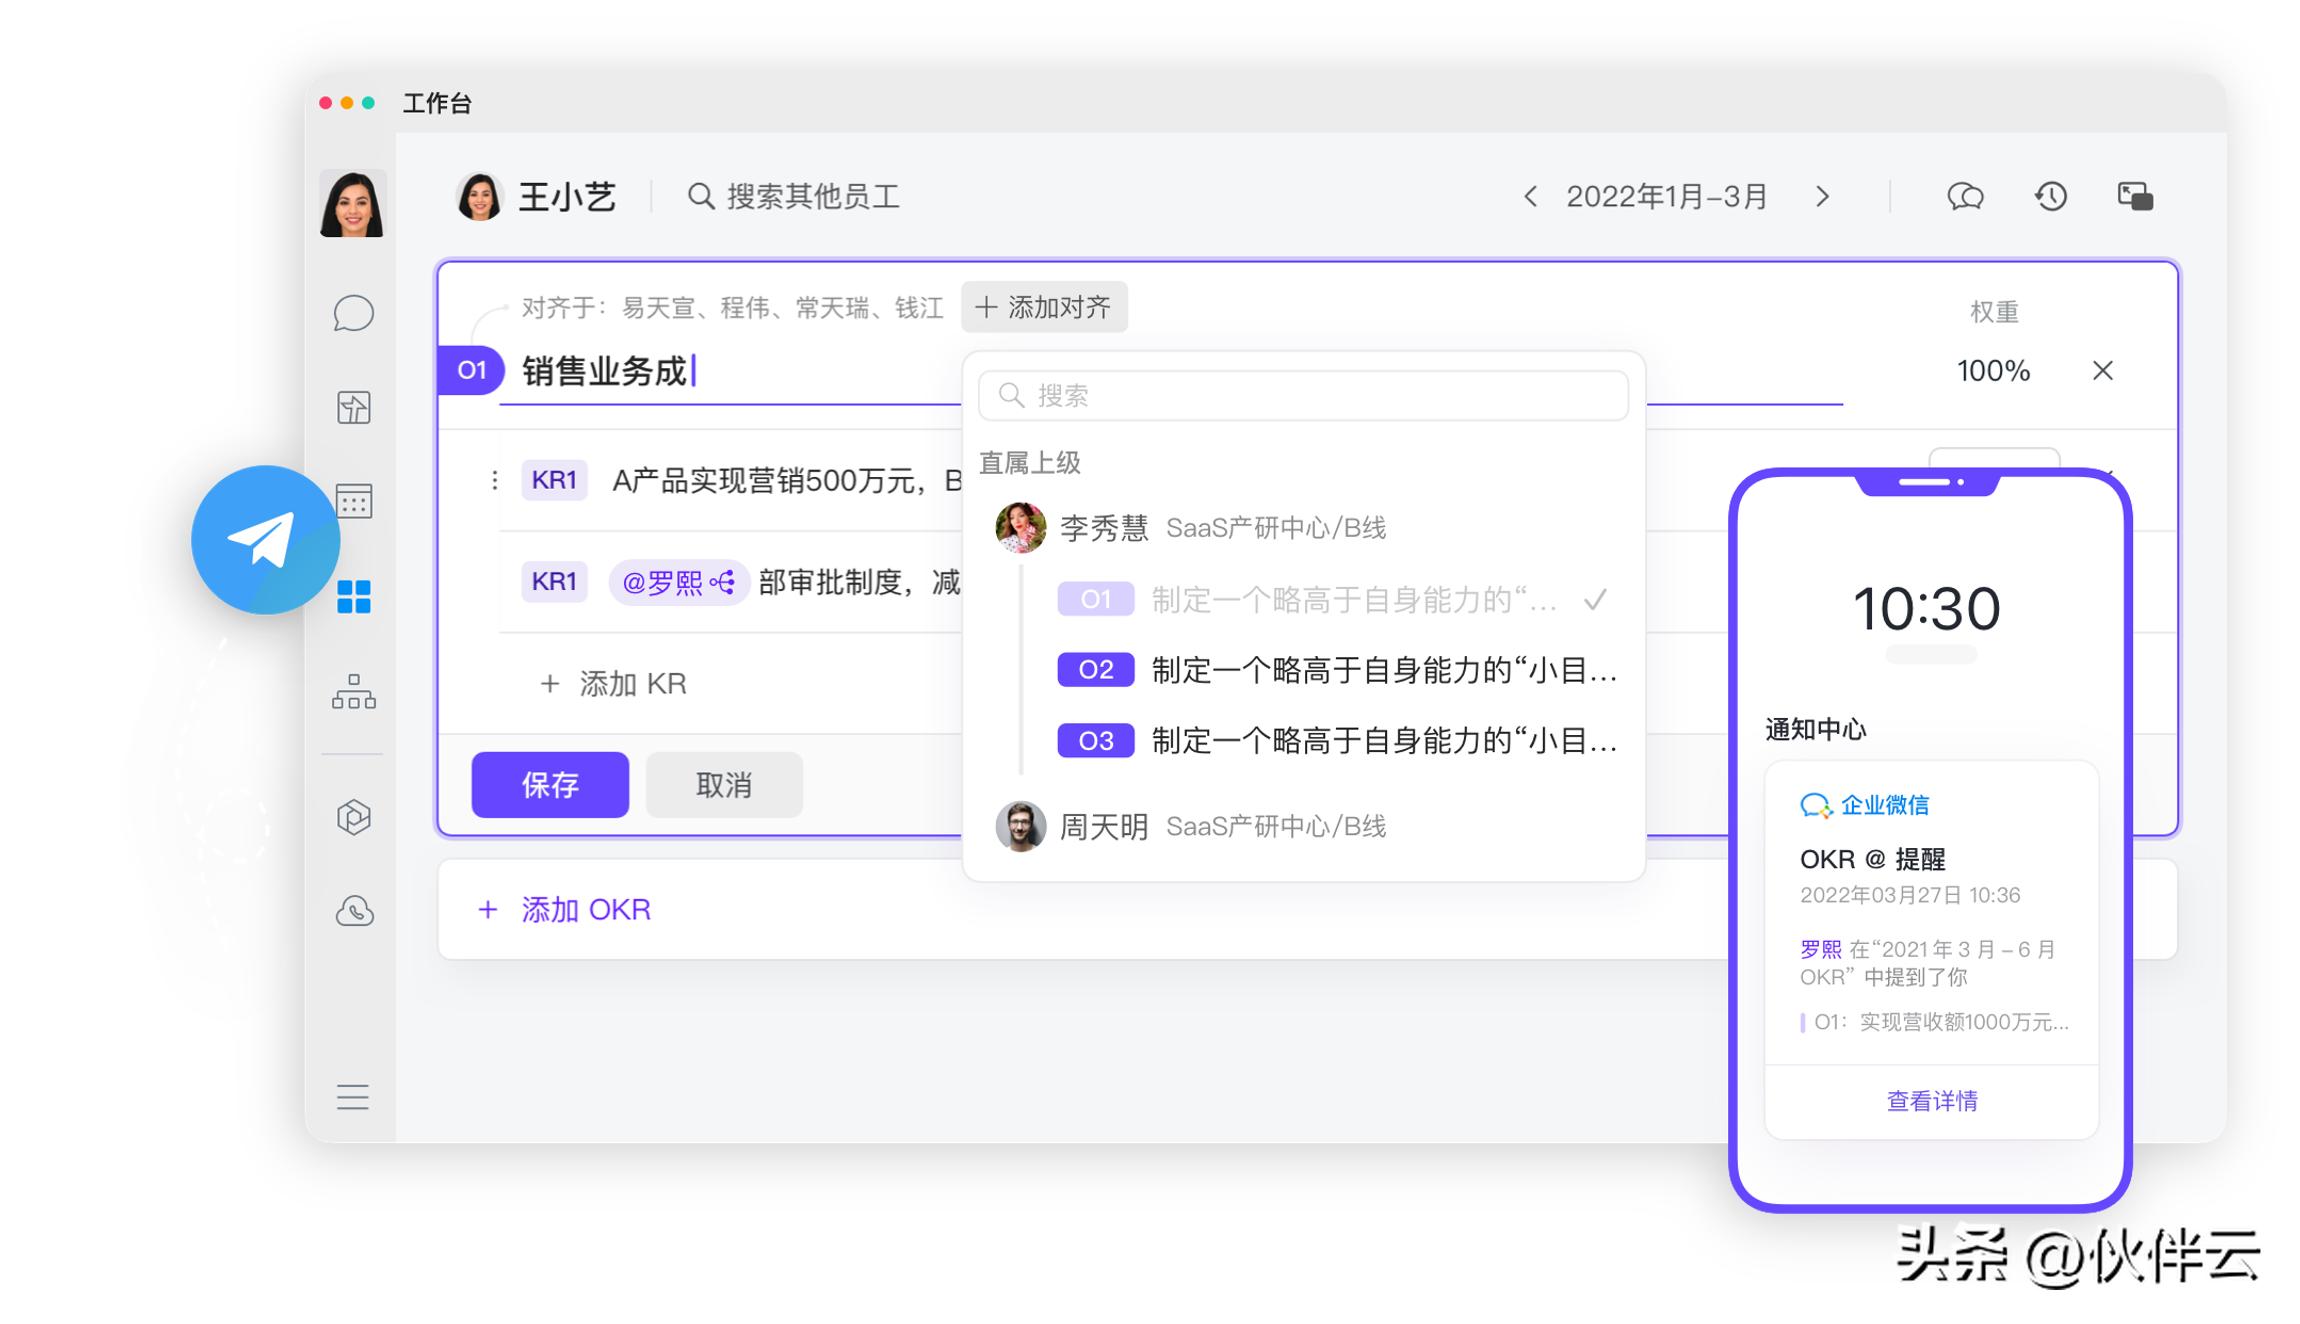Open the hamburger menu at the sidebar bottom
The width and height of the screenshot is (2300, 1324).
pyautogui.click(x=352, y=1098)
